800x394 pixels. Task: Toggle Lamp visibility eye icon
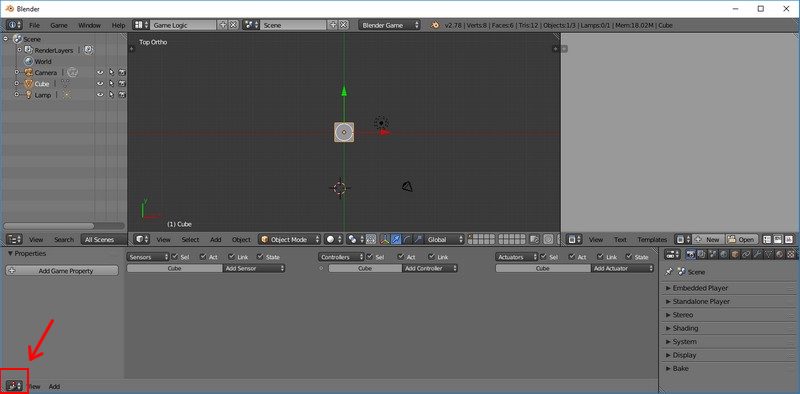point(100,95)
